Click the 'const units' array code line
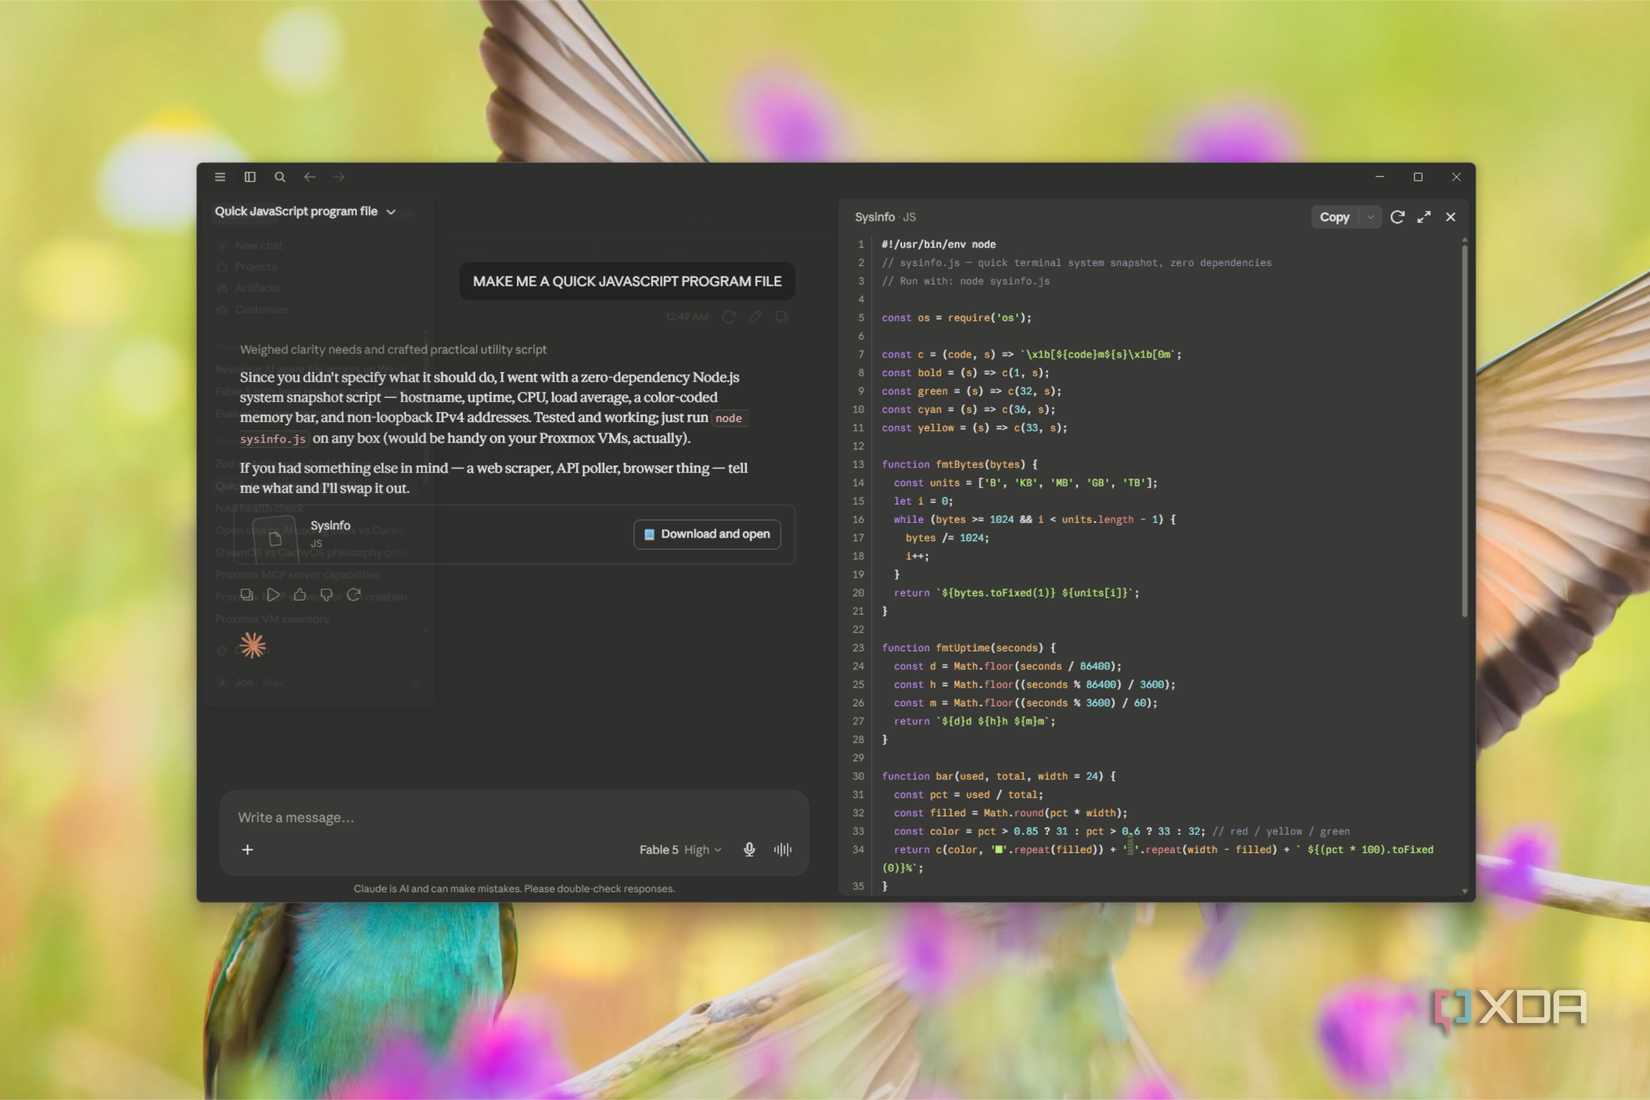 [x=1025, y=483]
